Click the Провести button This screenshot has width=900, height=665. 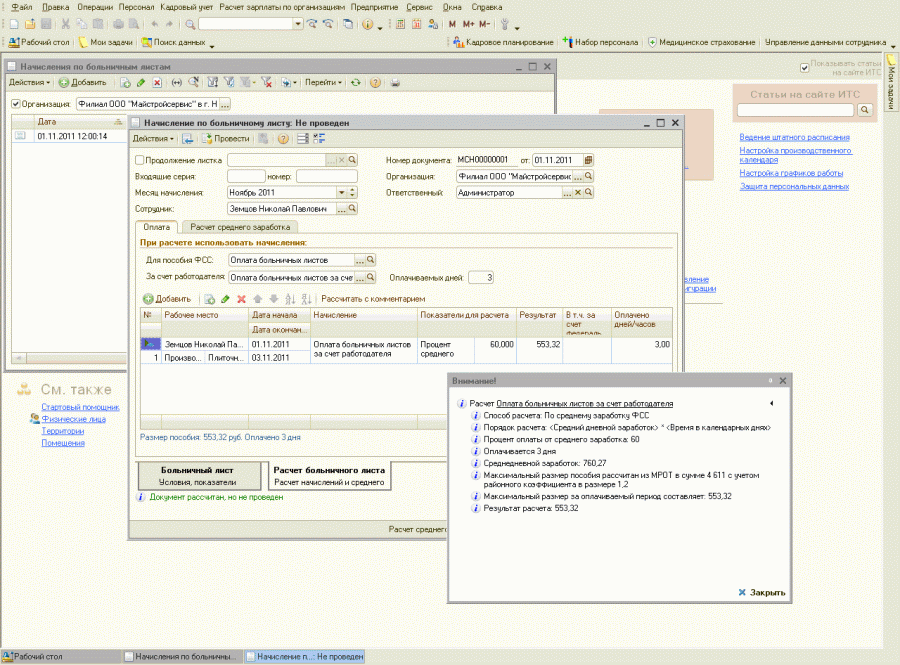tap(225, 139)
